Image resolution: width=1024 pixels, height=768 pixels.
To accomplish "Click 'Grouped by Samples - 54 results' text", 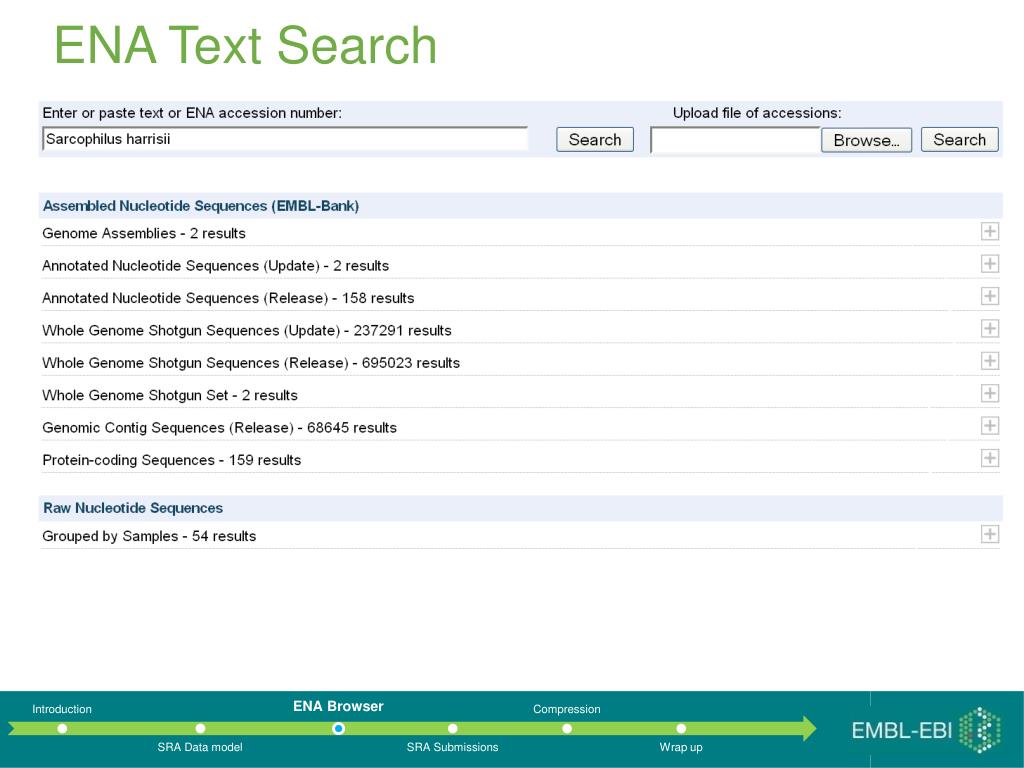I will point(149,536).
